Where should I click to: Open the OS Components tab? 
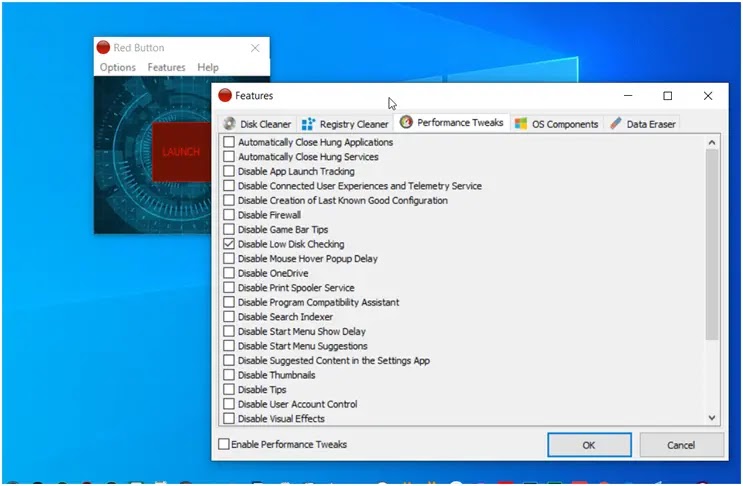click(x=557, y=124)
